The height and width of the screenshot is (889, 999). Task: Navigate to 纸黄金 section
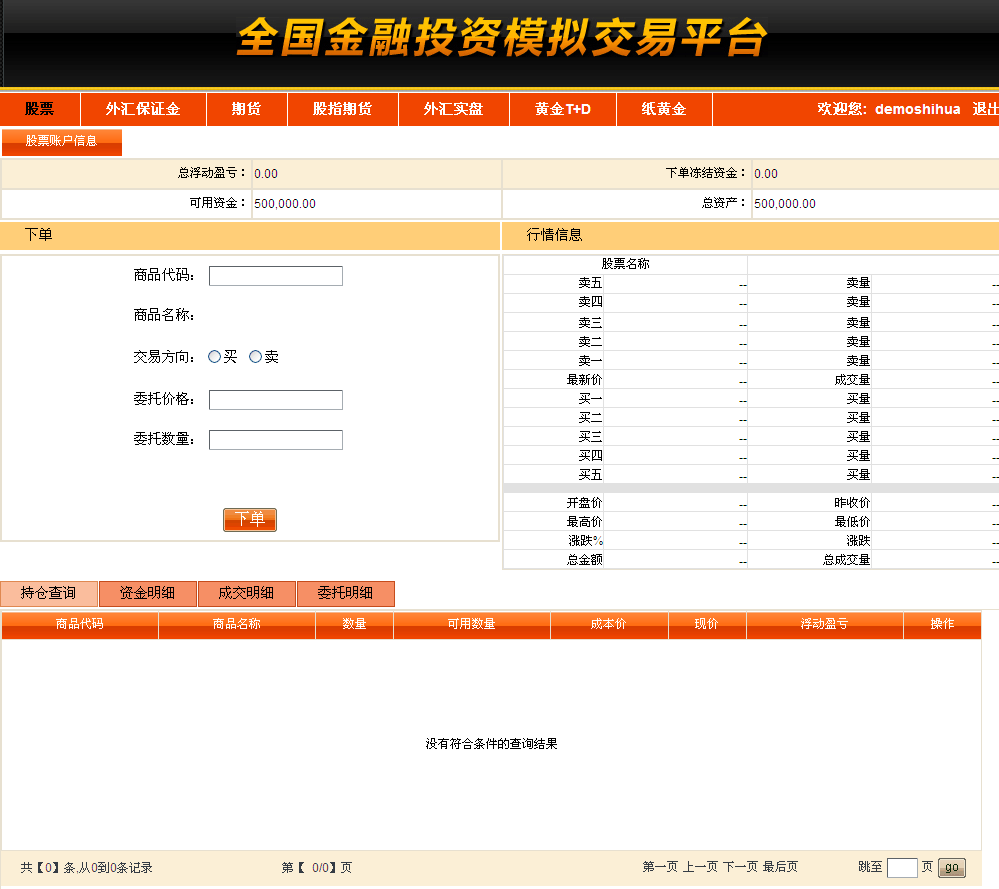[663, 109]
